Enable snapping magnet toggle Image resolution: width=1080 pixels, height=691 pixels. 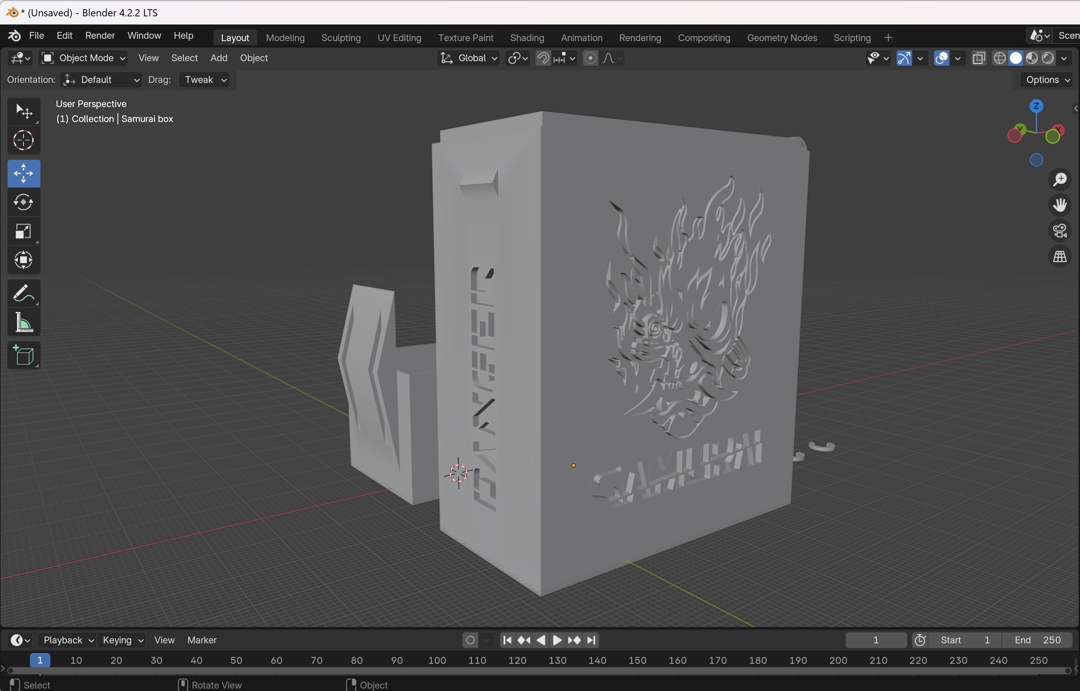tap(543, 58)
